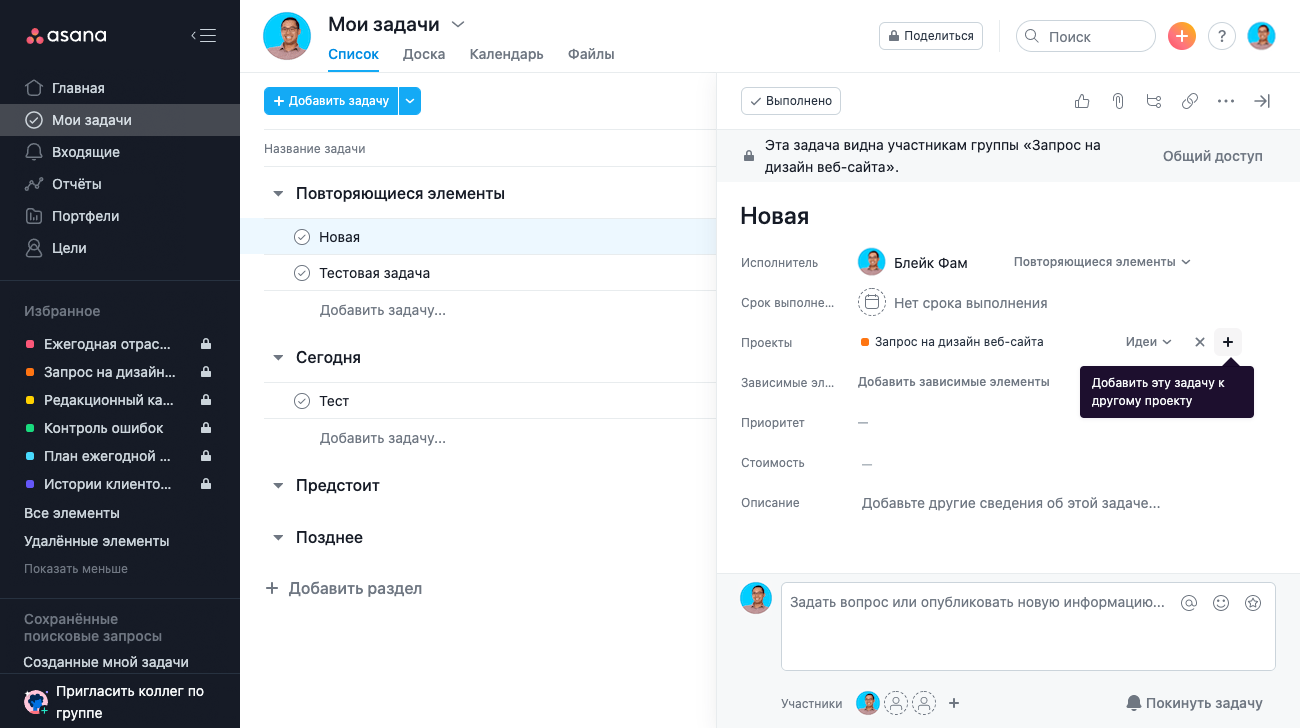The width and height of the screenshot is (1300, 728).
Task: Remove task from Запрос на дизайн веб-сайта project
Action: [1200, 342]
